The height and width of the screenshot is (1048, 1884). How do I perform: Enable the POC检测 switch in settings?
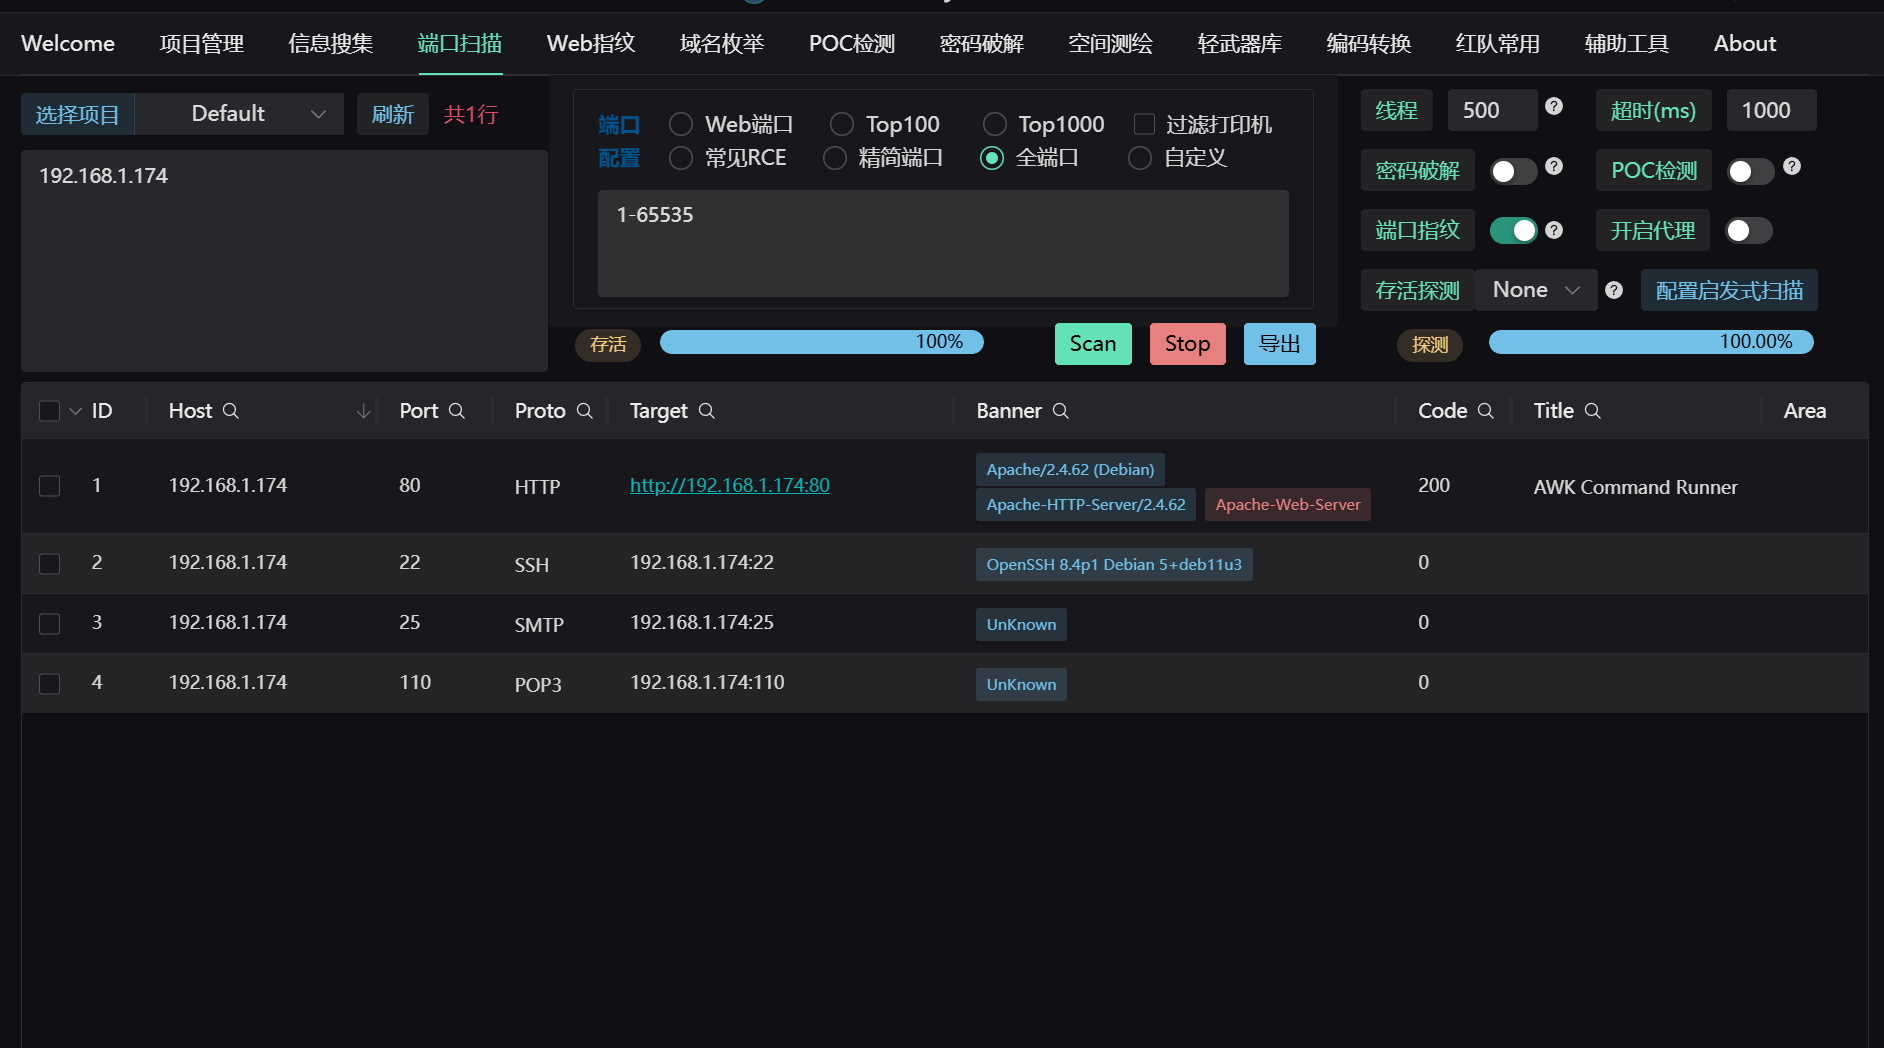[x=1751, y=171]
